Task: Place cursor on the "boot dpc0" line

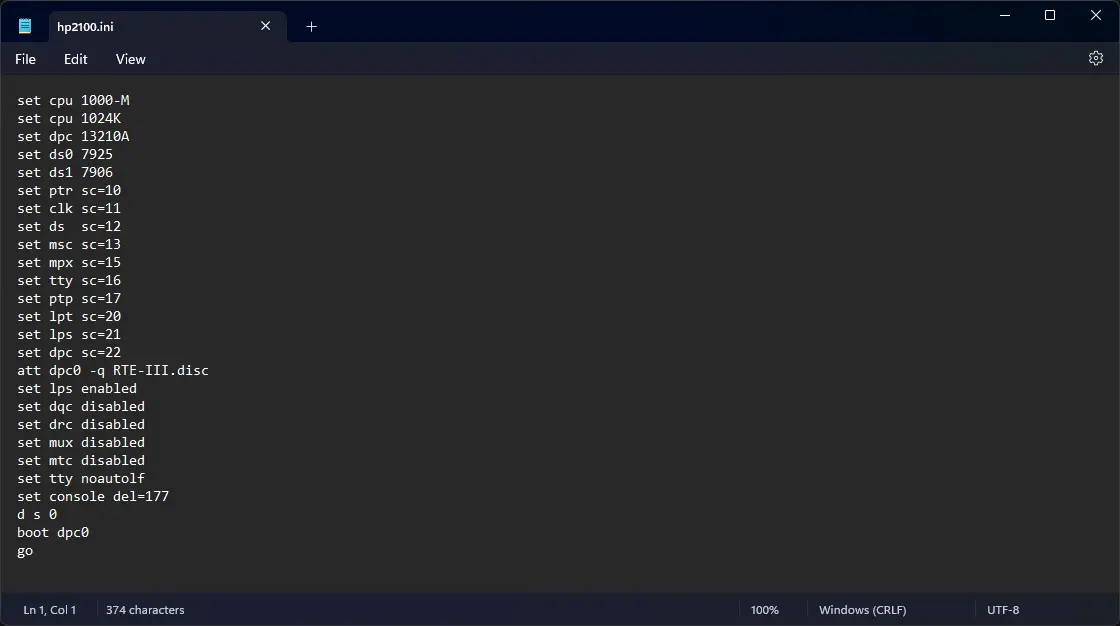Action: click(53, 533)
